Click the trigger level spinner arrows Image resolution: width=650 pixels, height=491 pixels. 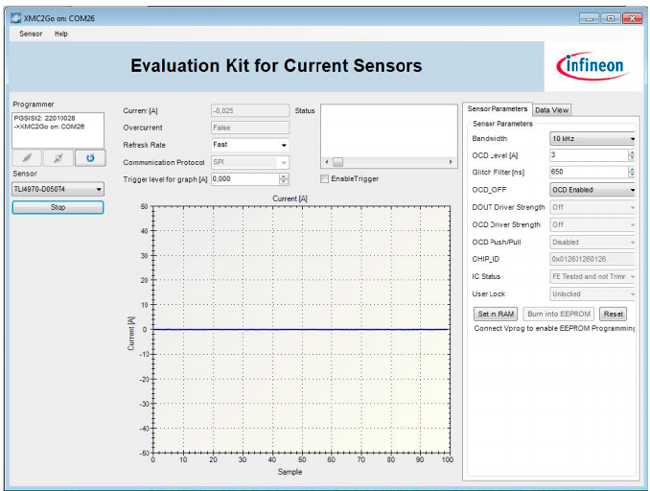coord(284,179)
